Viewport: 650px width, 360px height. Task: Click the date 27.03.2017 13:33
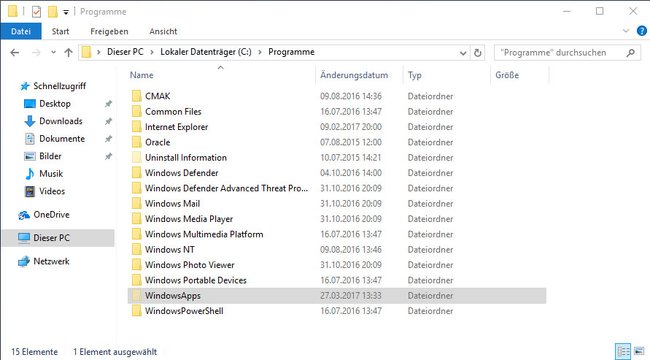click(x=351, y=296)
